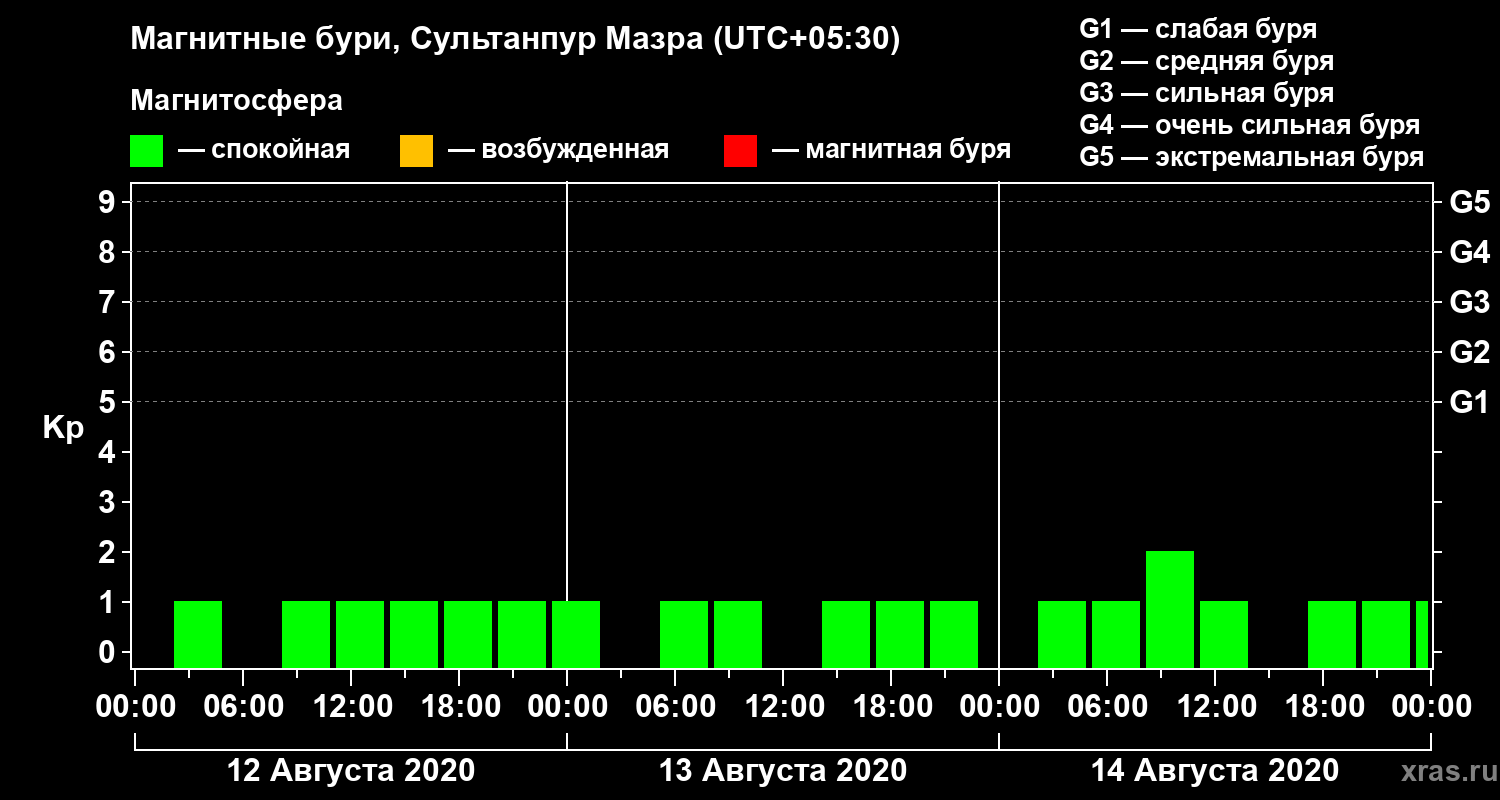
Task: Click the y-axis value '2'
Action: (109, 552)
